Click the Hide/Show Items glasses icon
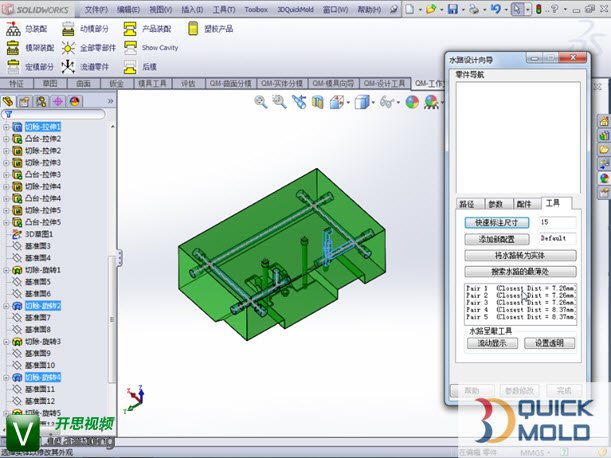Screen dimensions: 611x458 (x=387, y=103)
